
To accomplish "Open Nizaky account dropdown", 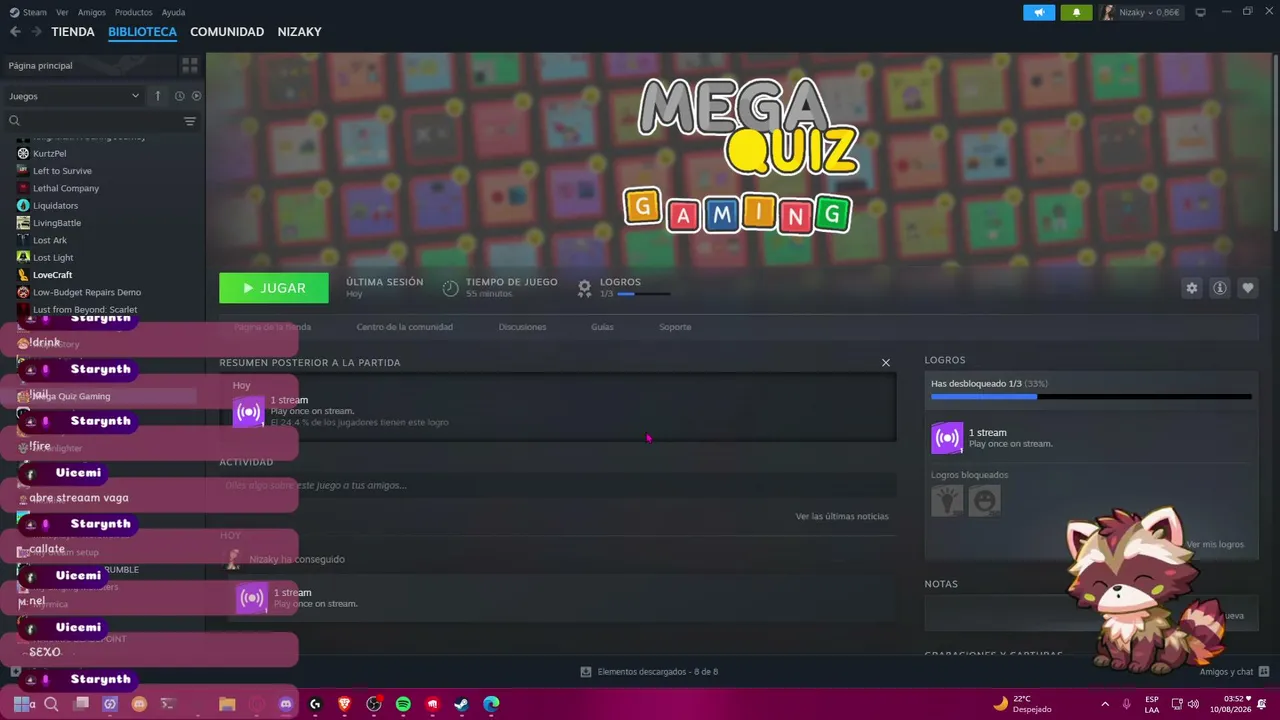I will point(1141,12).
